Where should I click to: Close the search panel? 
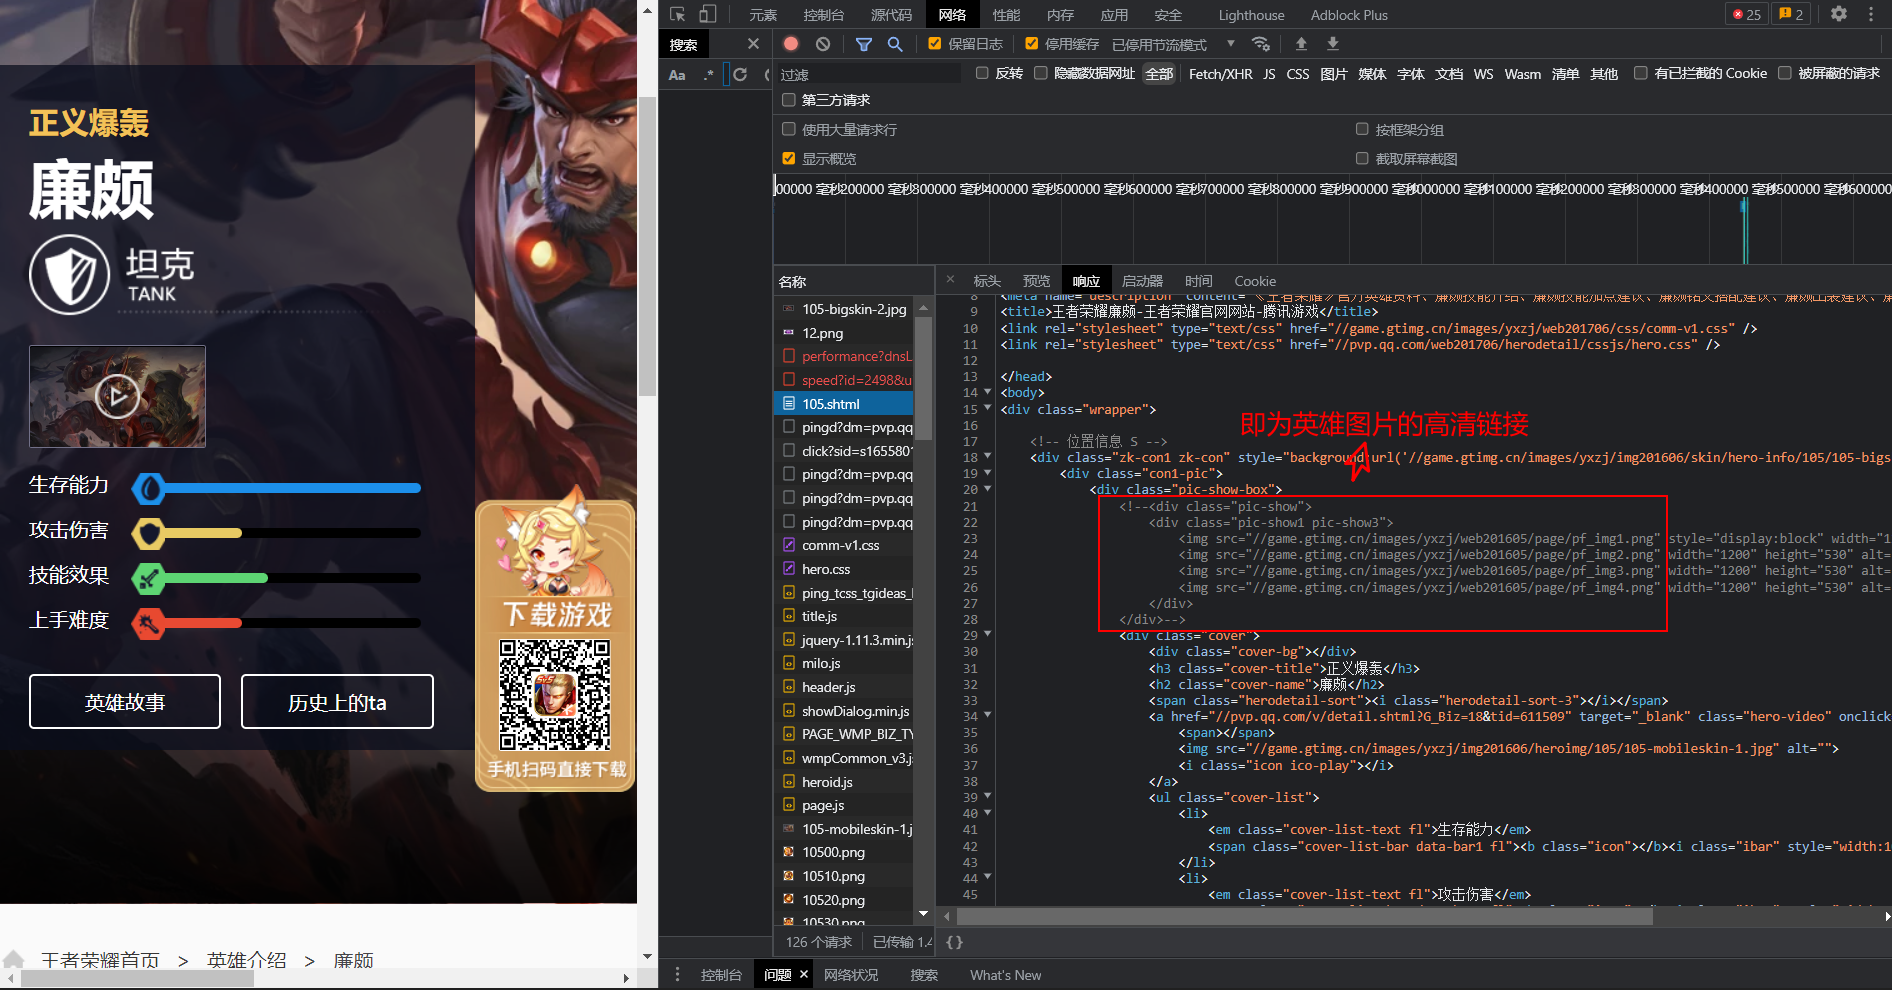(x=753, y=44)
